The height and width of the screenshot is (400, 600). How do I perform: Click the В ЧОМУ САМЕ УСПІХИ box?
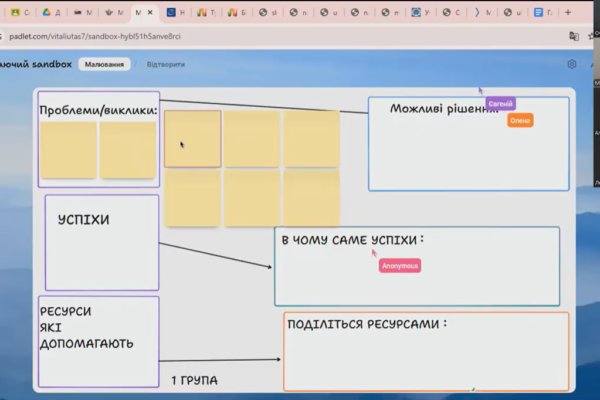click(416, 282)
